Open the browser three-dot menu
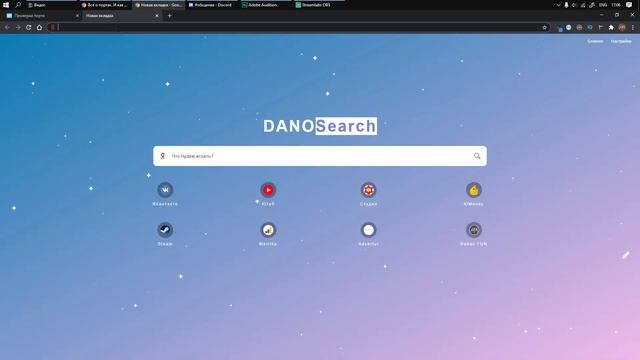 click(x=633, y=27)
